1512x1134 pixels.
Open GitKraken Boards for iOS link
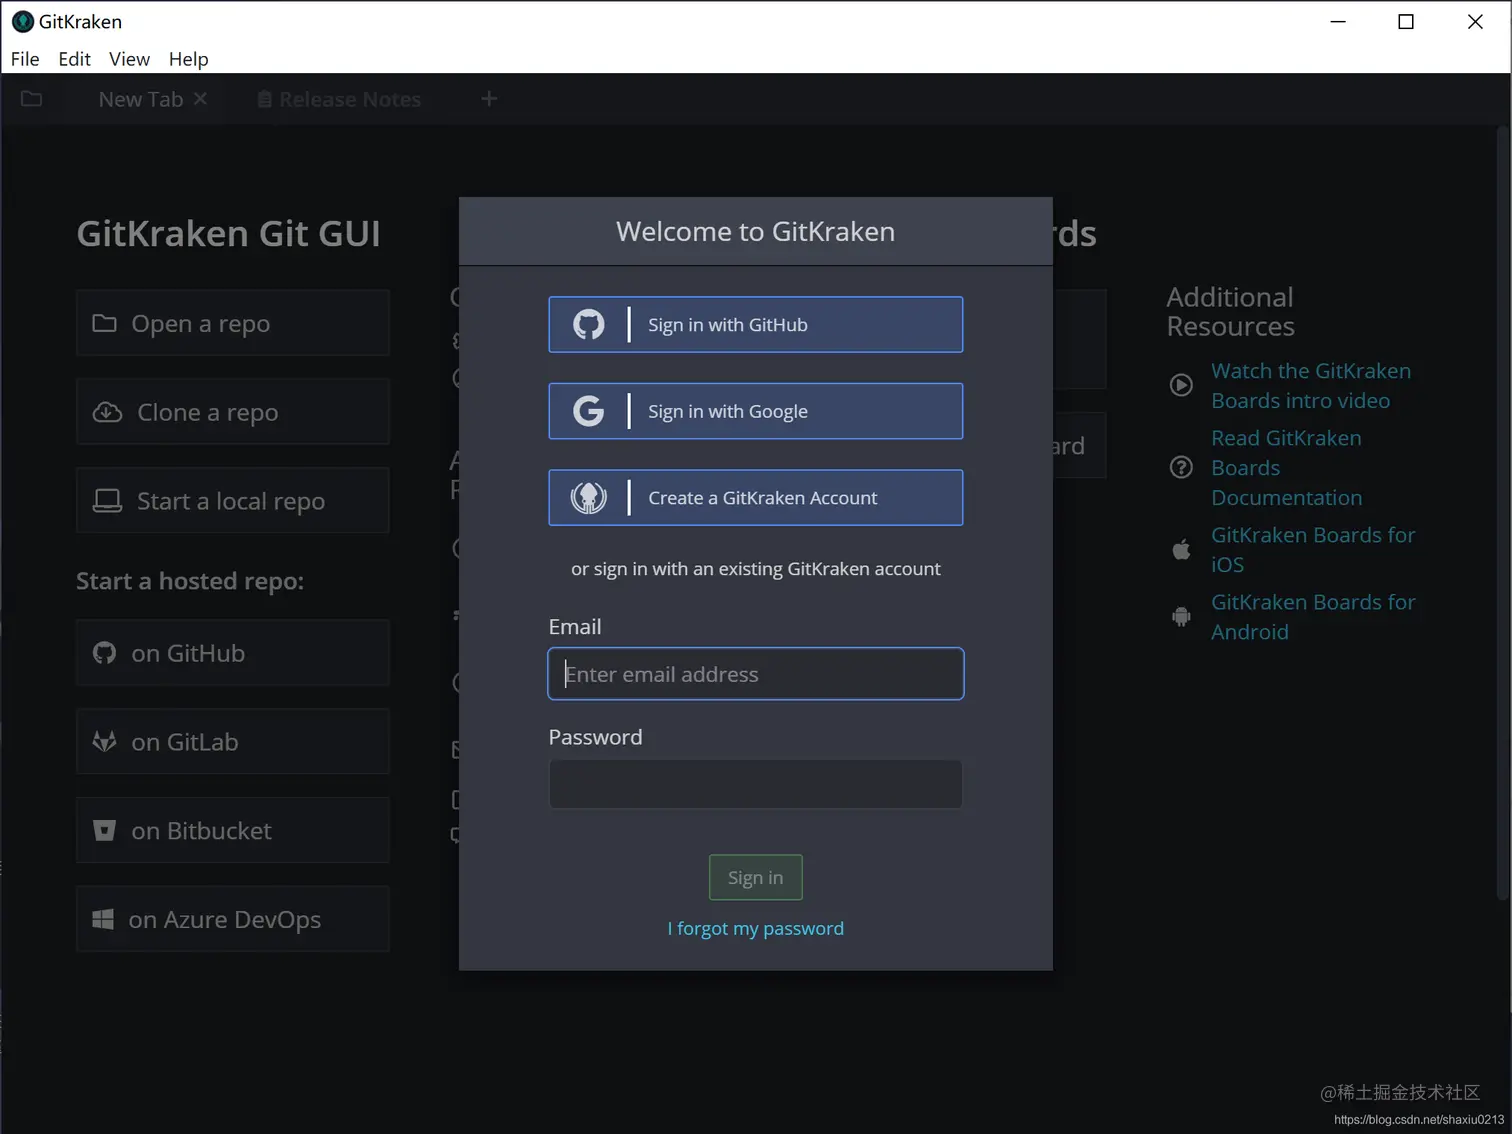(1313, 549)
